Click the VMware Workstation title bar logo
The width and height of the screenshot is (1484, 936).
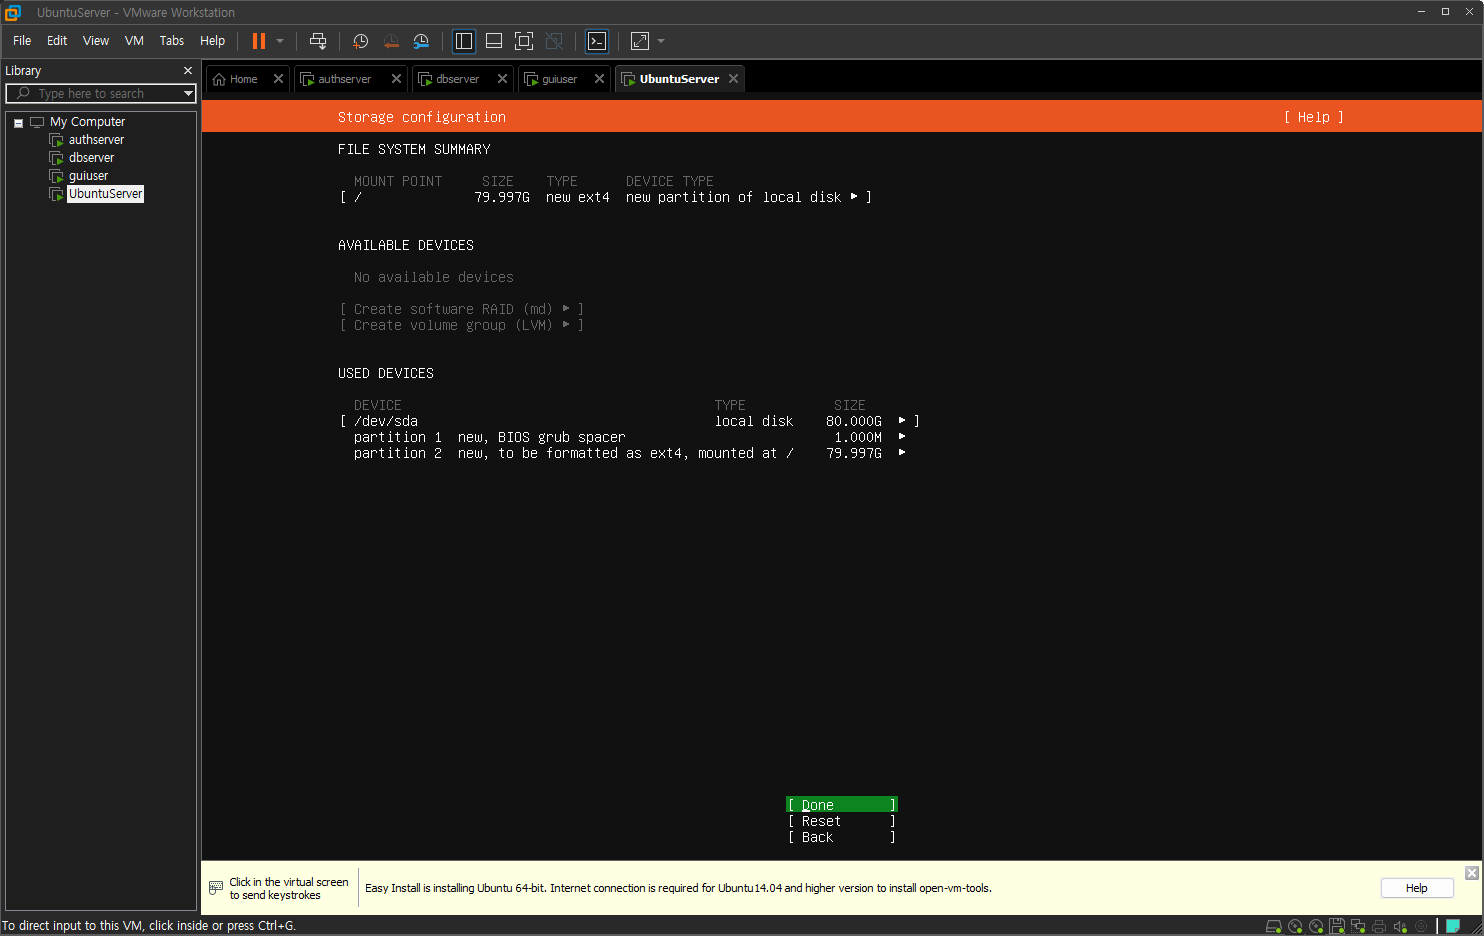pos(13,12)
